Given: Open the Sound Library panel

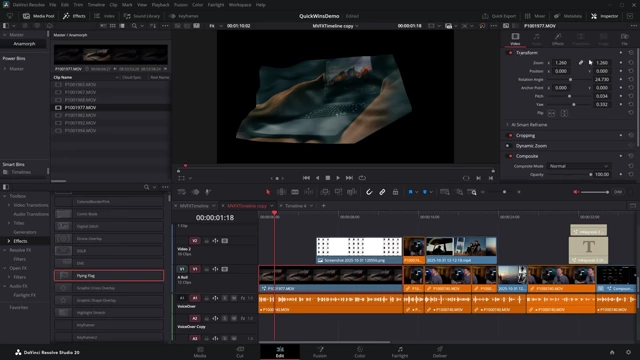Looking at the screenshot, I should [x=142, y=16].
